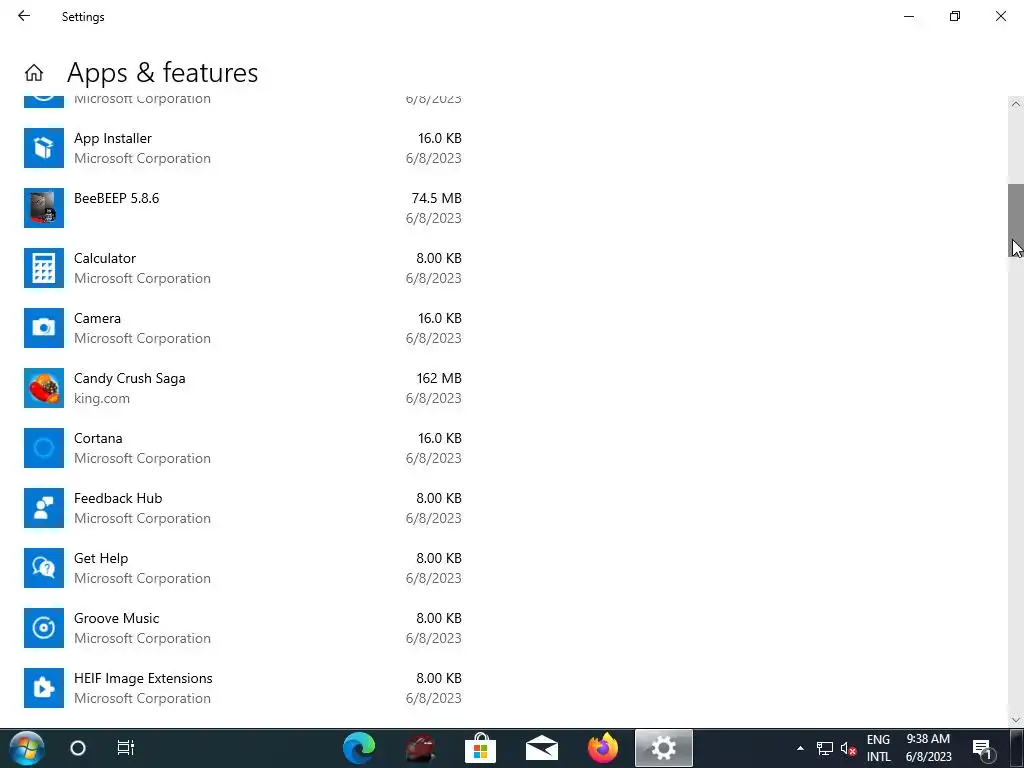Open the Action Center notifications icon
Screen dimensions: 1024x768
[982, 748]
